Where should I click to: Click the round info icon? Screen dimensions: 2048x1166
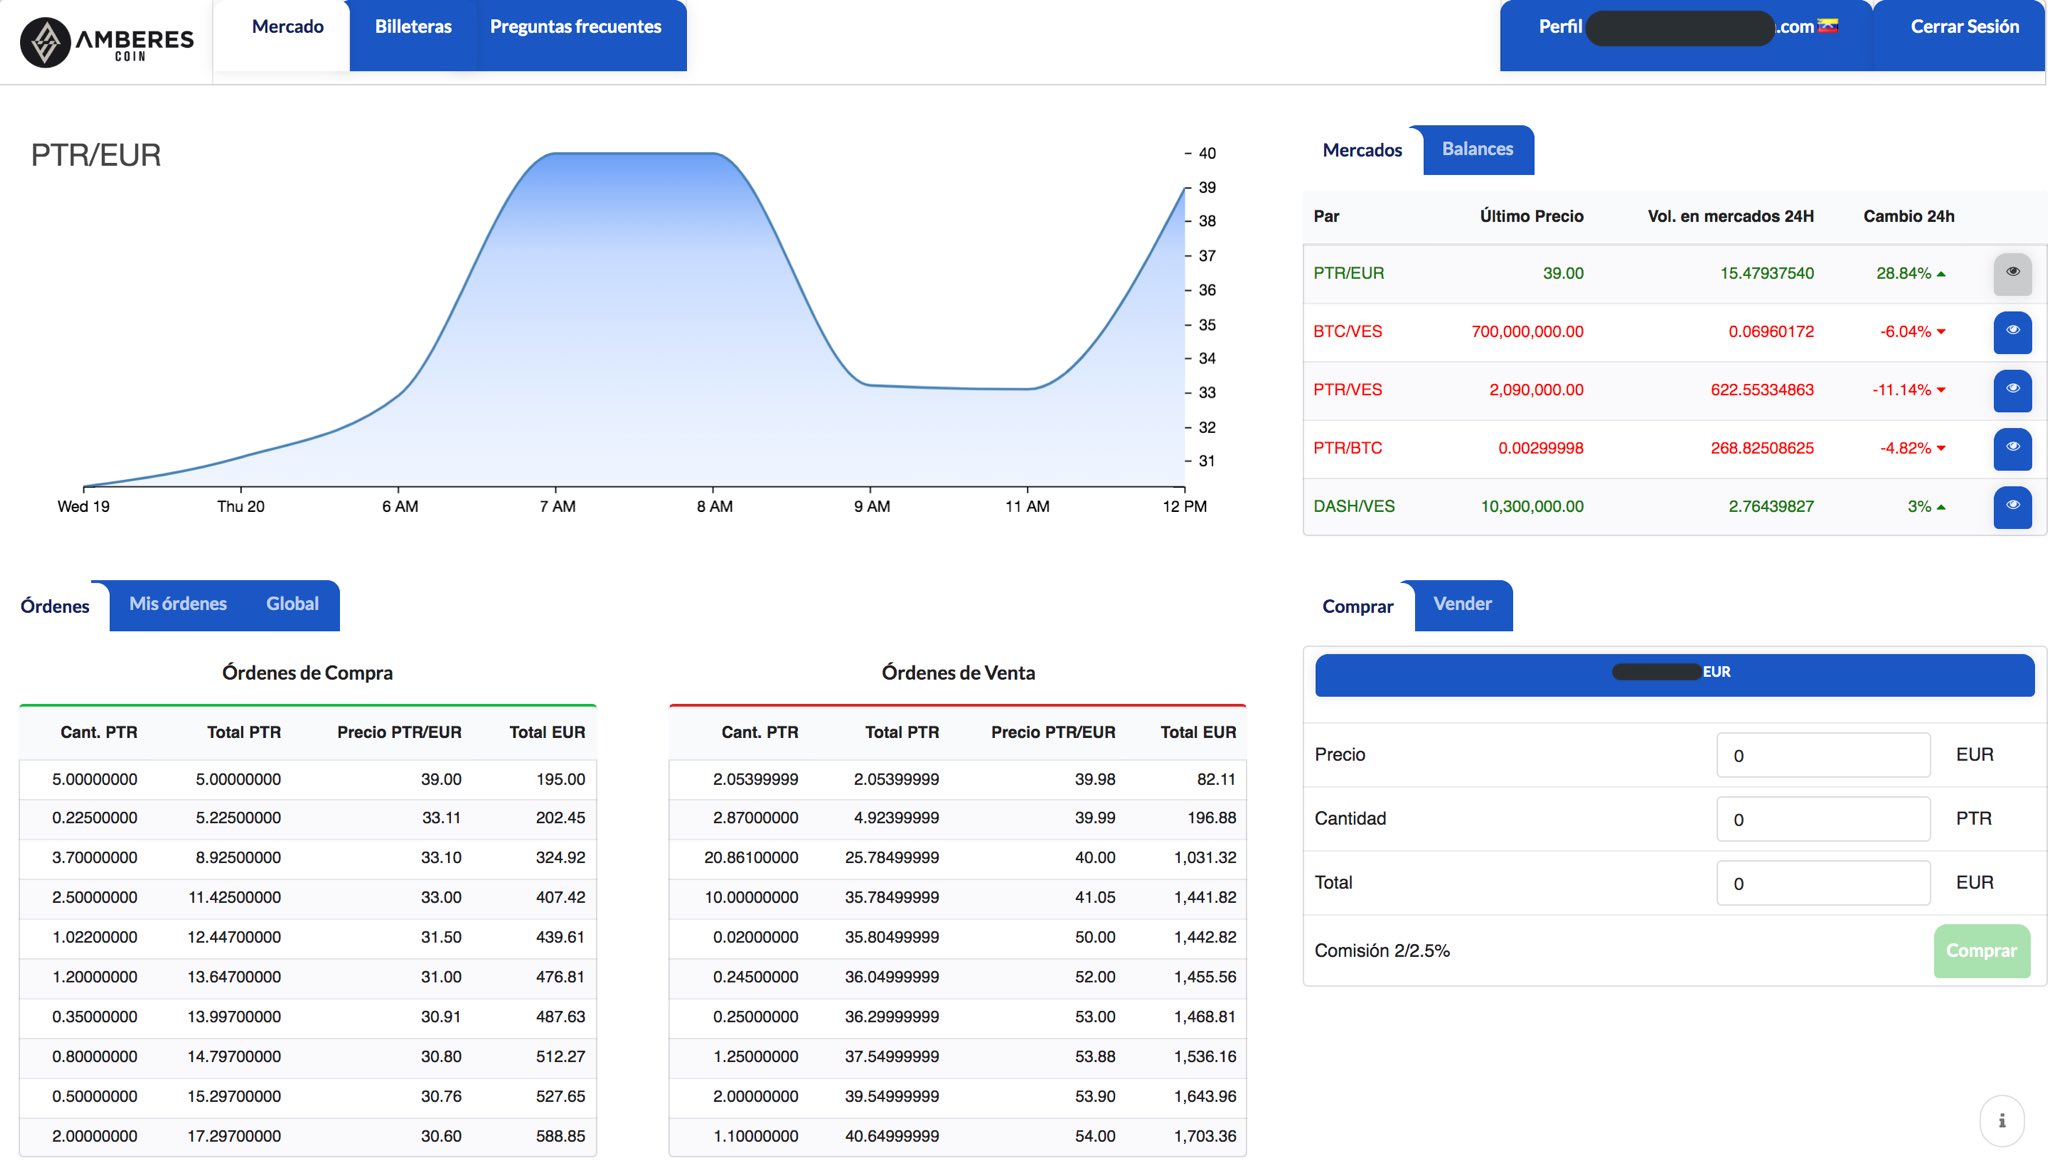click(x=2002, y=1120)
